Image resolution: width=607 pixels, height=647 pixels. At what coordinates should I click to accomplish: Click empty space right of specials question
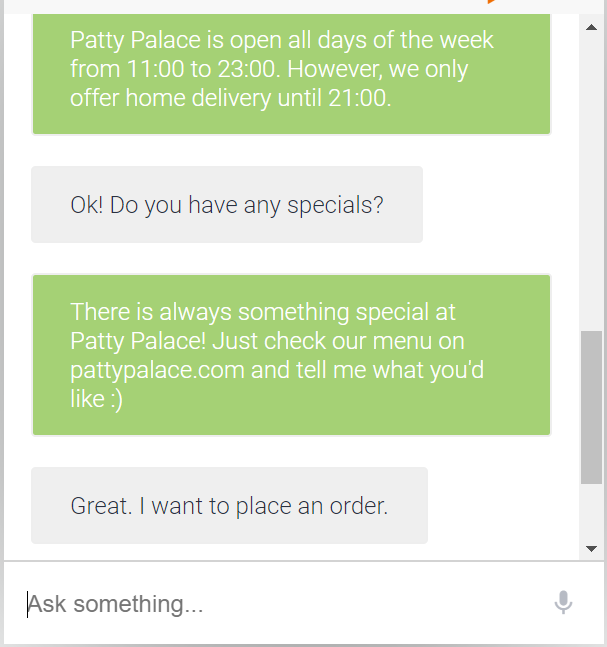point(499,205)
